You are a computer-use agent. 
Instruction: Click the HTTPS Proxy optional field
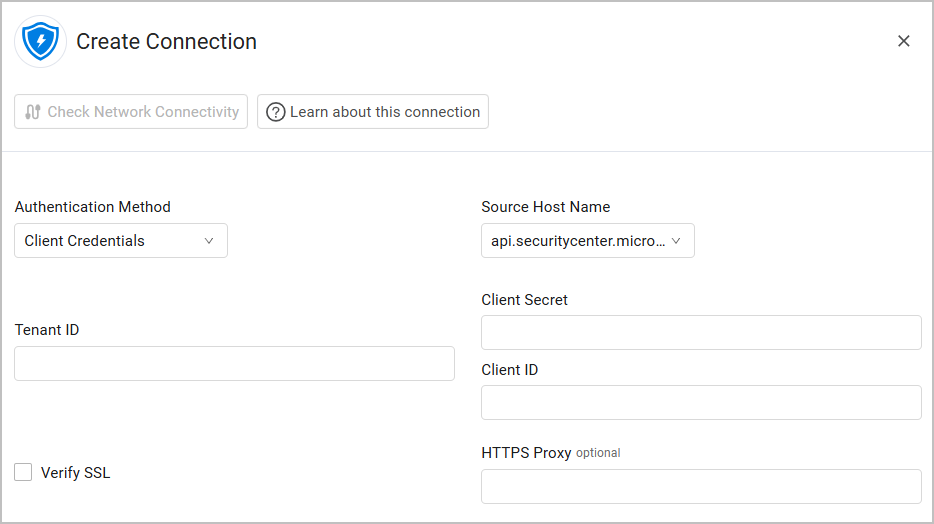coord(701,486)
